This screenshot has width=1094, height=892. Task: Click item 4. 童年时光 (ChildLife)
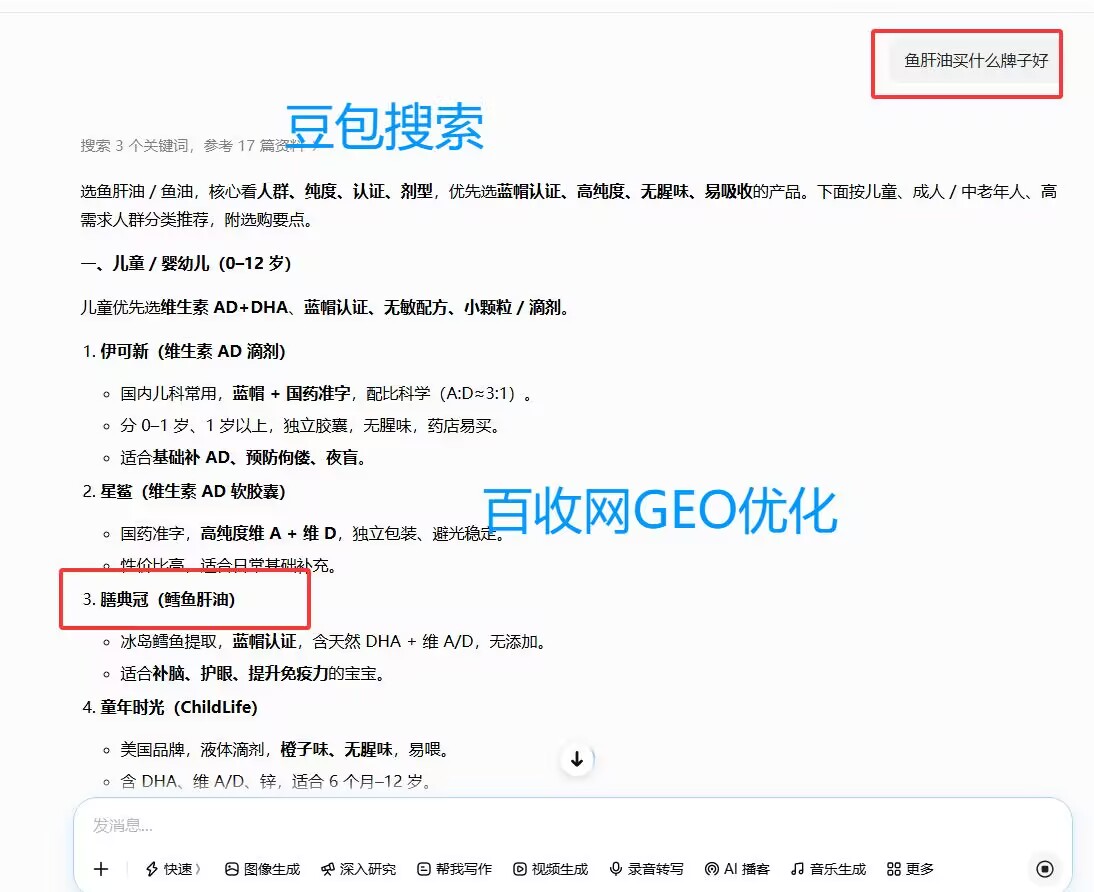point(170,707)
